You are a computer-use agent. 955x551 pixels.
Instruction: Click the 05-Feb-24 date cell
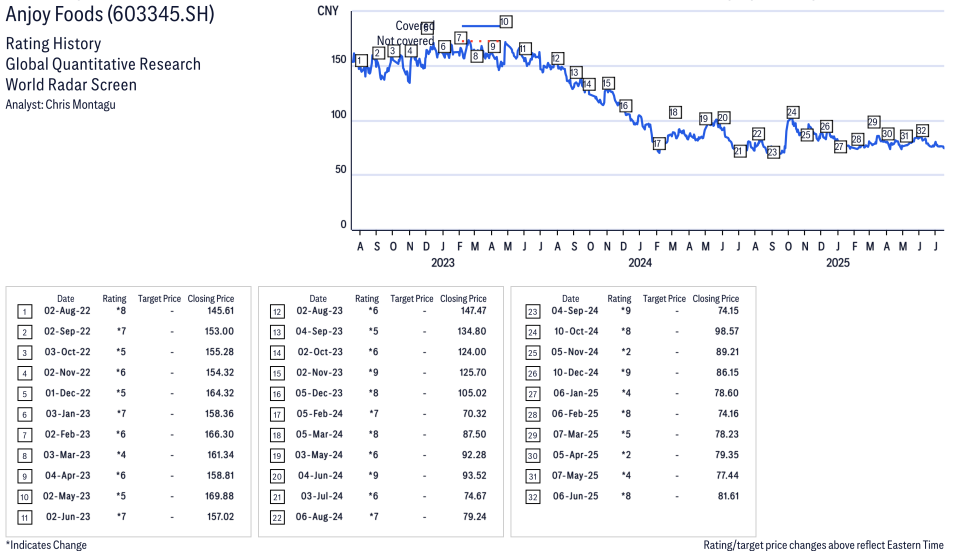tap(320, 414)
